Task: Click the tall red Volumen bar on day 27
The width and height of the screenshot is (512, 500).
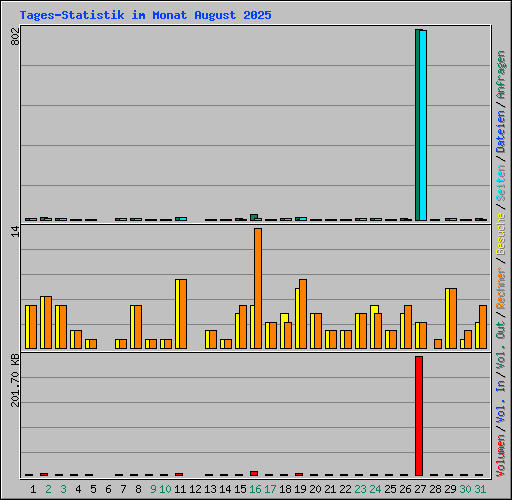Action: coord(419,416)
